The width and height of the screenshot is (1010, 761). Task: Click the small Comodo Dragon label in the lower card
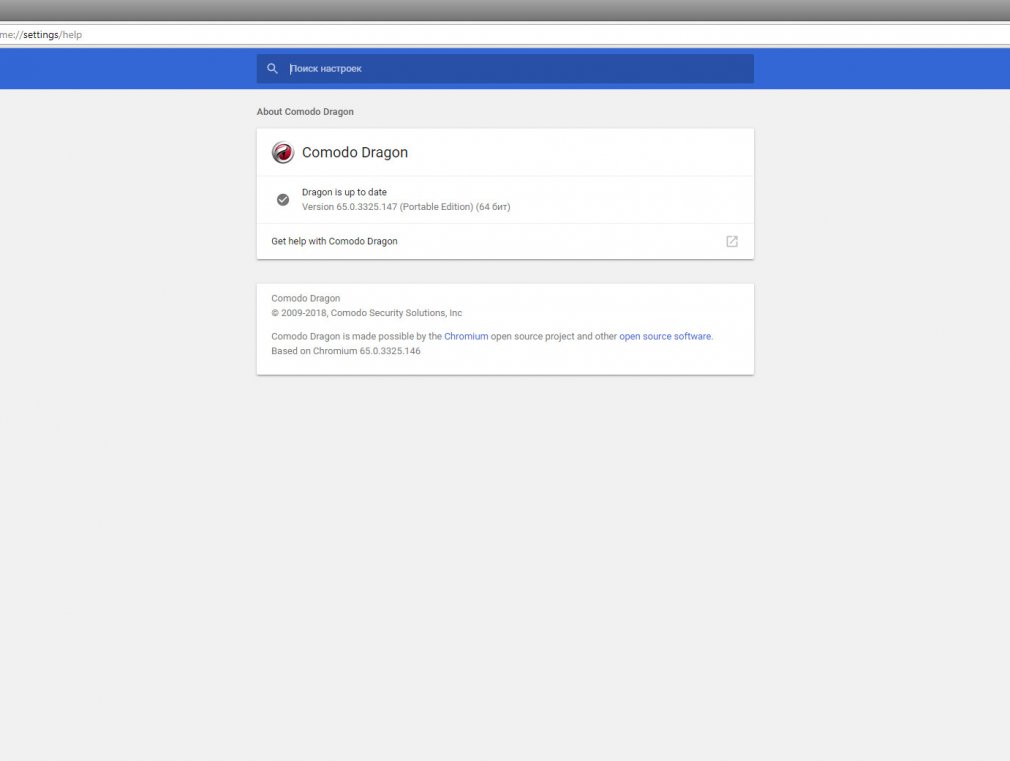point(305,298)
